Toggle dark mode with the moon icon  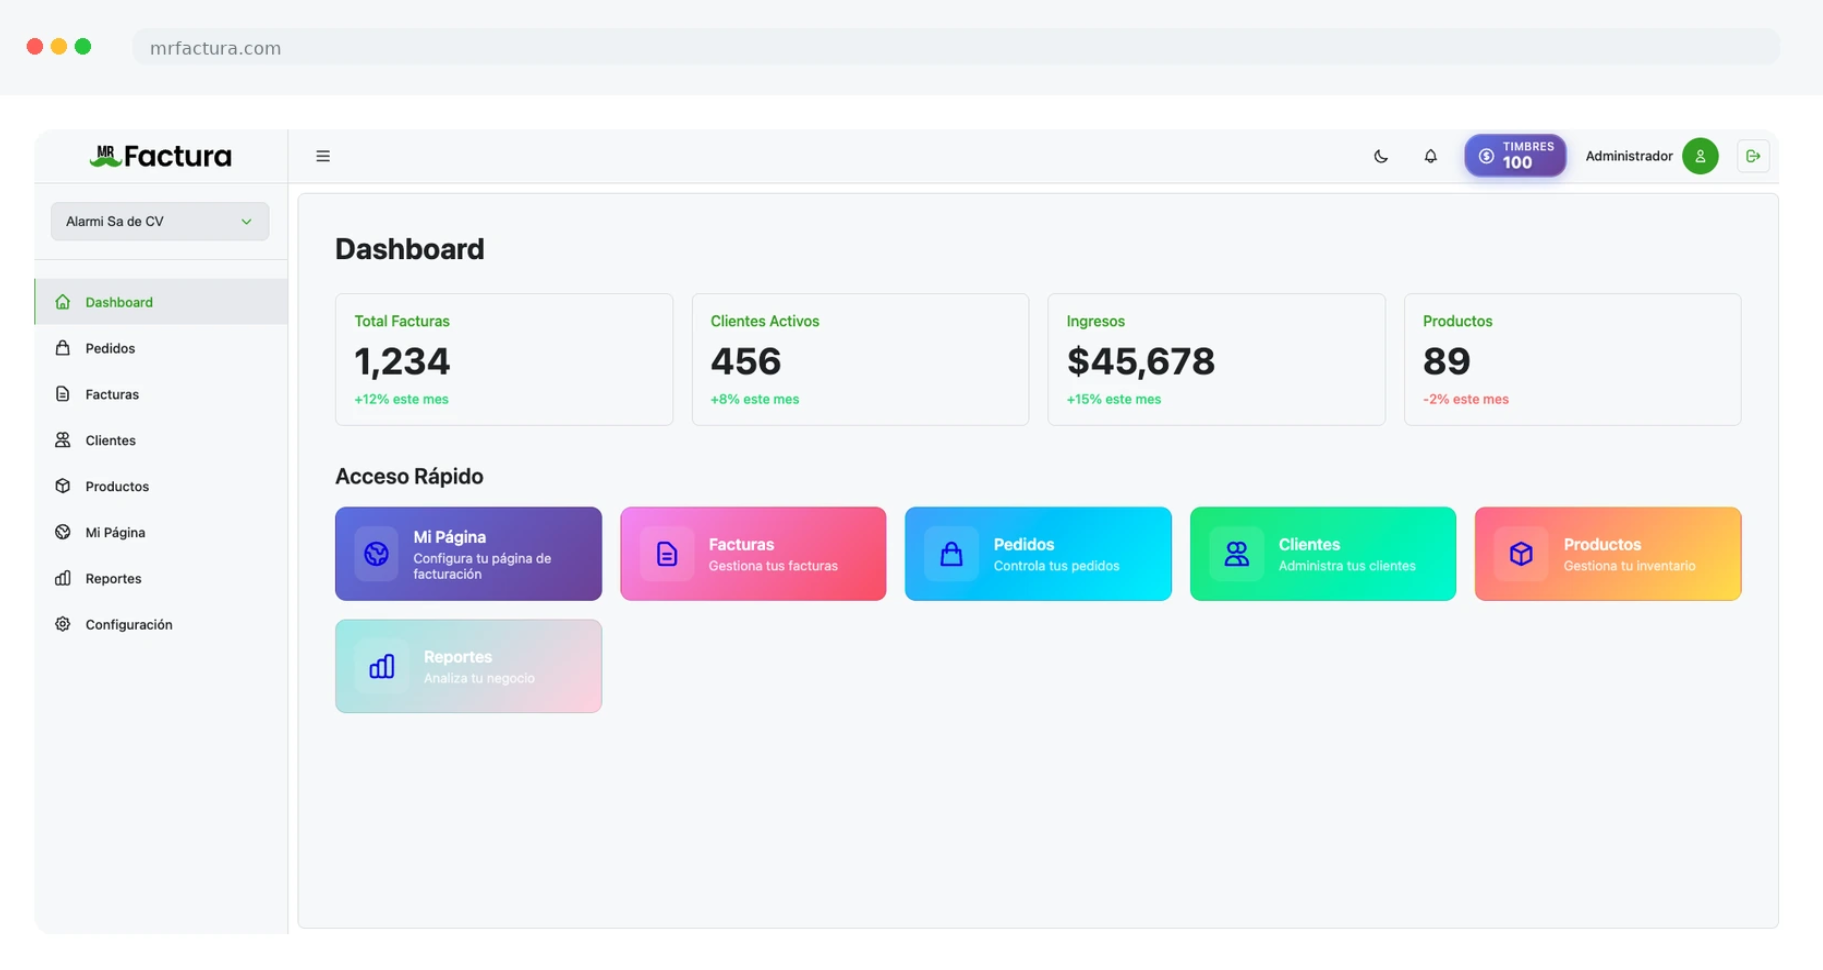coord(1380,156)
